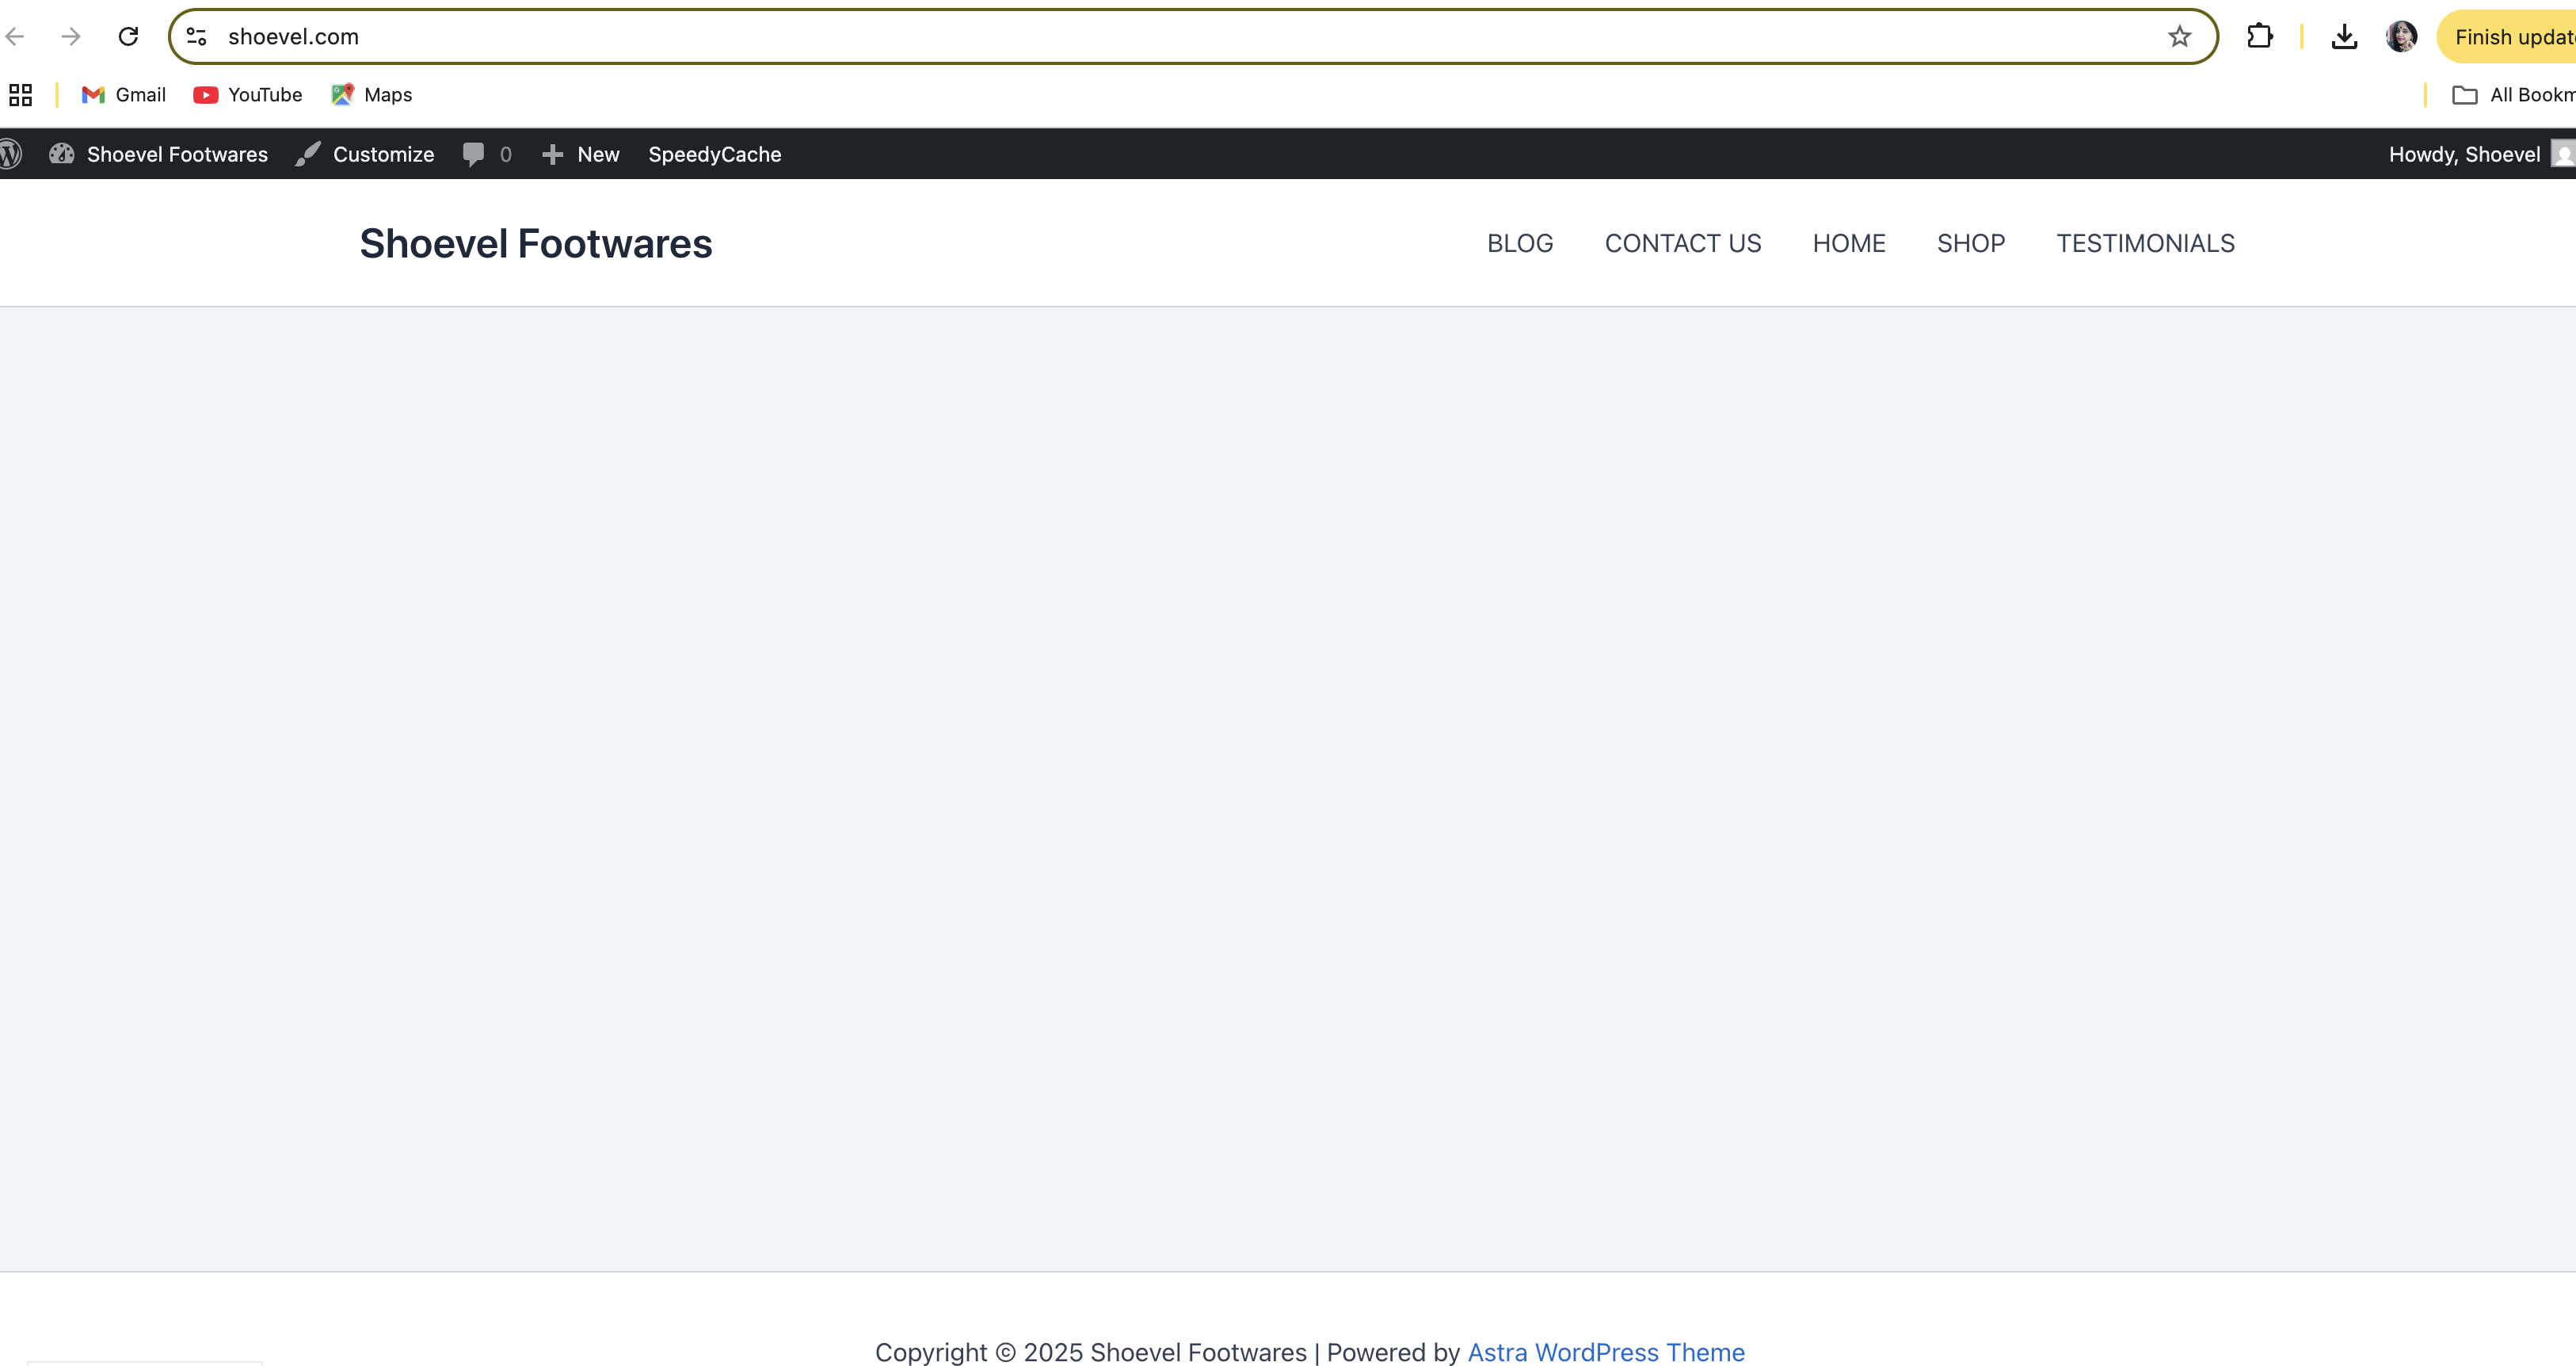The height and width of the screenshot is (1366, 2576).
Task: Open the extensions puzzle icon
Action: pos(2259,37)
